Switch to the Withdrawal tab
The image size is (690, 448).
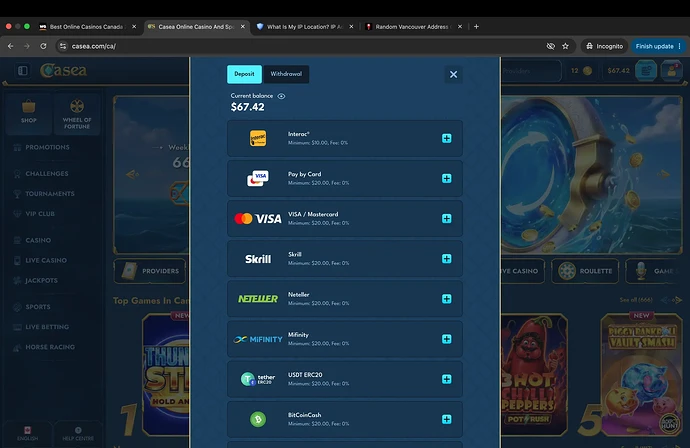(286, 74)
